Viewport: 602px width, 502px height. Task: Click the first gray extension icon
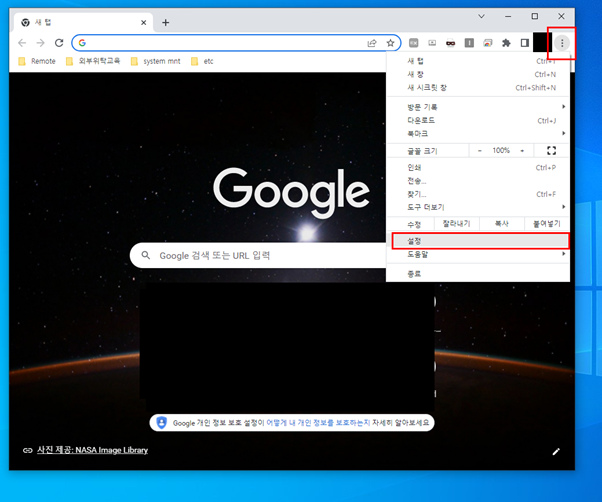click(x=413, y=43)
